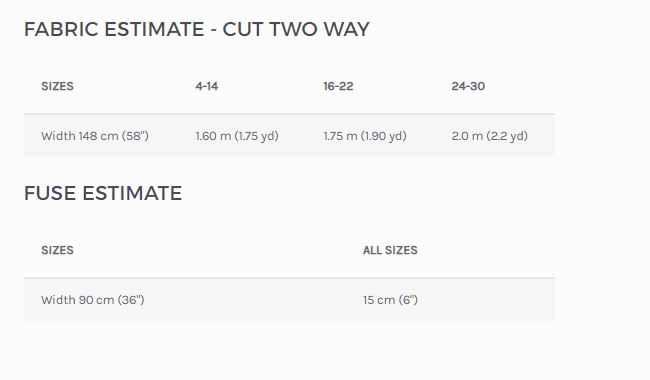
Task: Click the 15 cm (6") fuse value
Action: [390, 300]
